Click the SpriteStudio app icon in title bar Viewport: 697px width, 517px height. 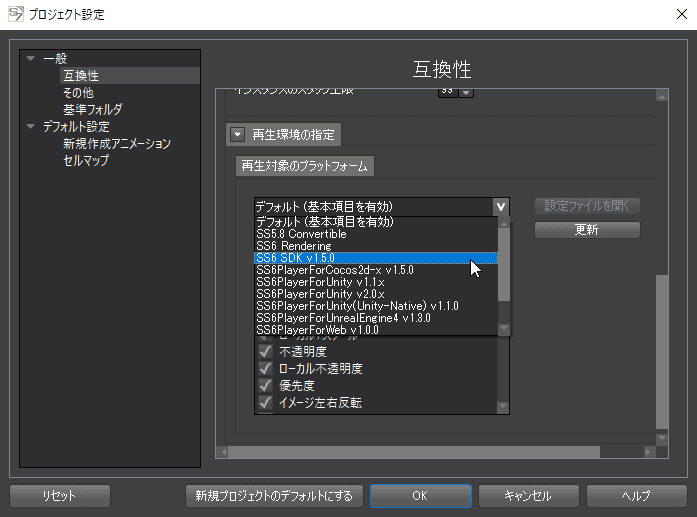point(16,14)
